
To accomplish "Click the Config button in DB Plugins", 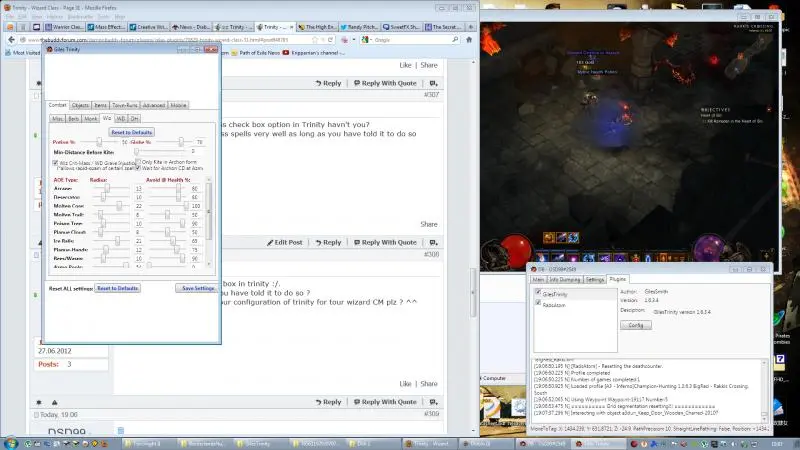I will 636,325.
